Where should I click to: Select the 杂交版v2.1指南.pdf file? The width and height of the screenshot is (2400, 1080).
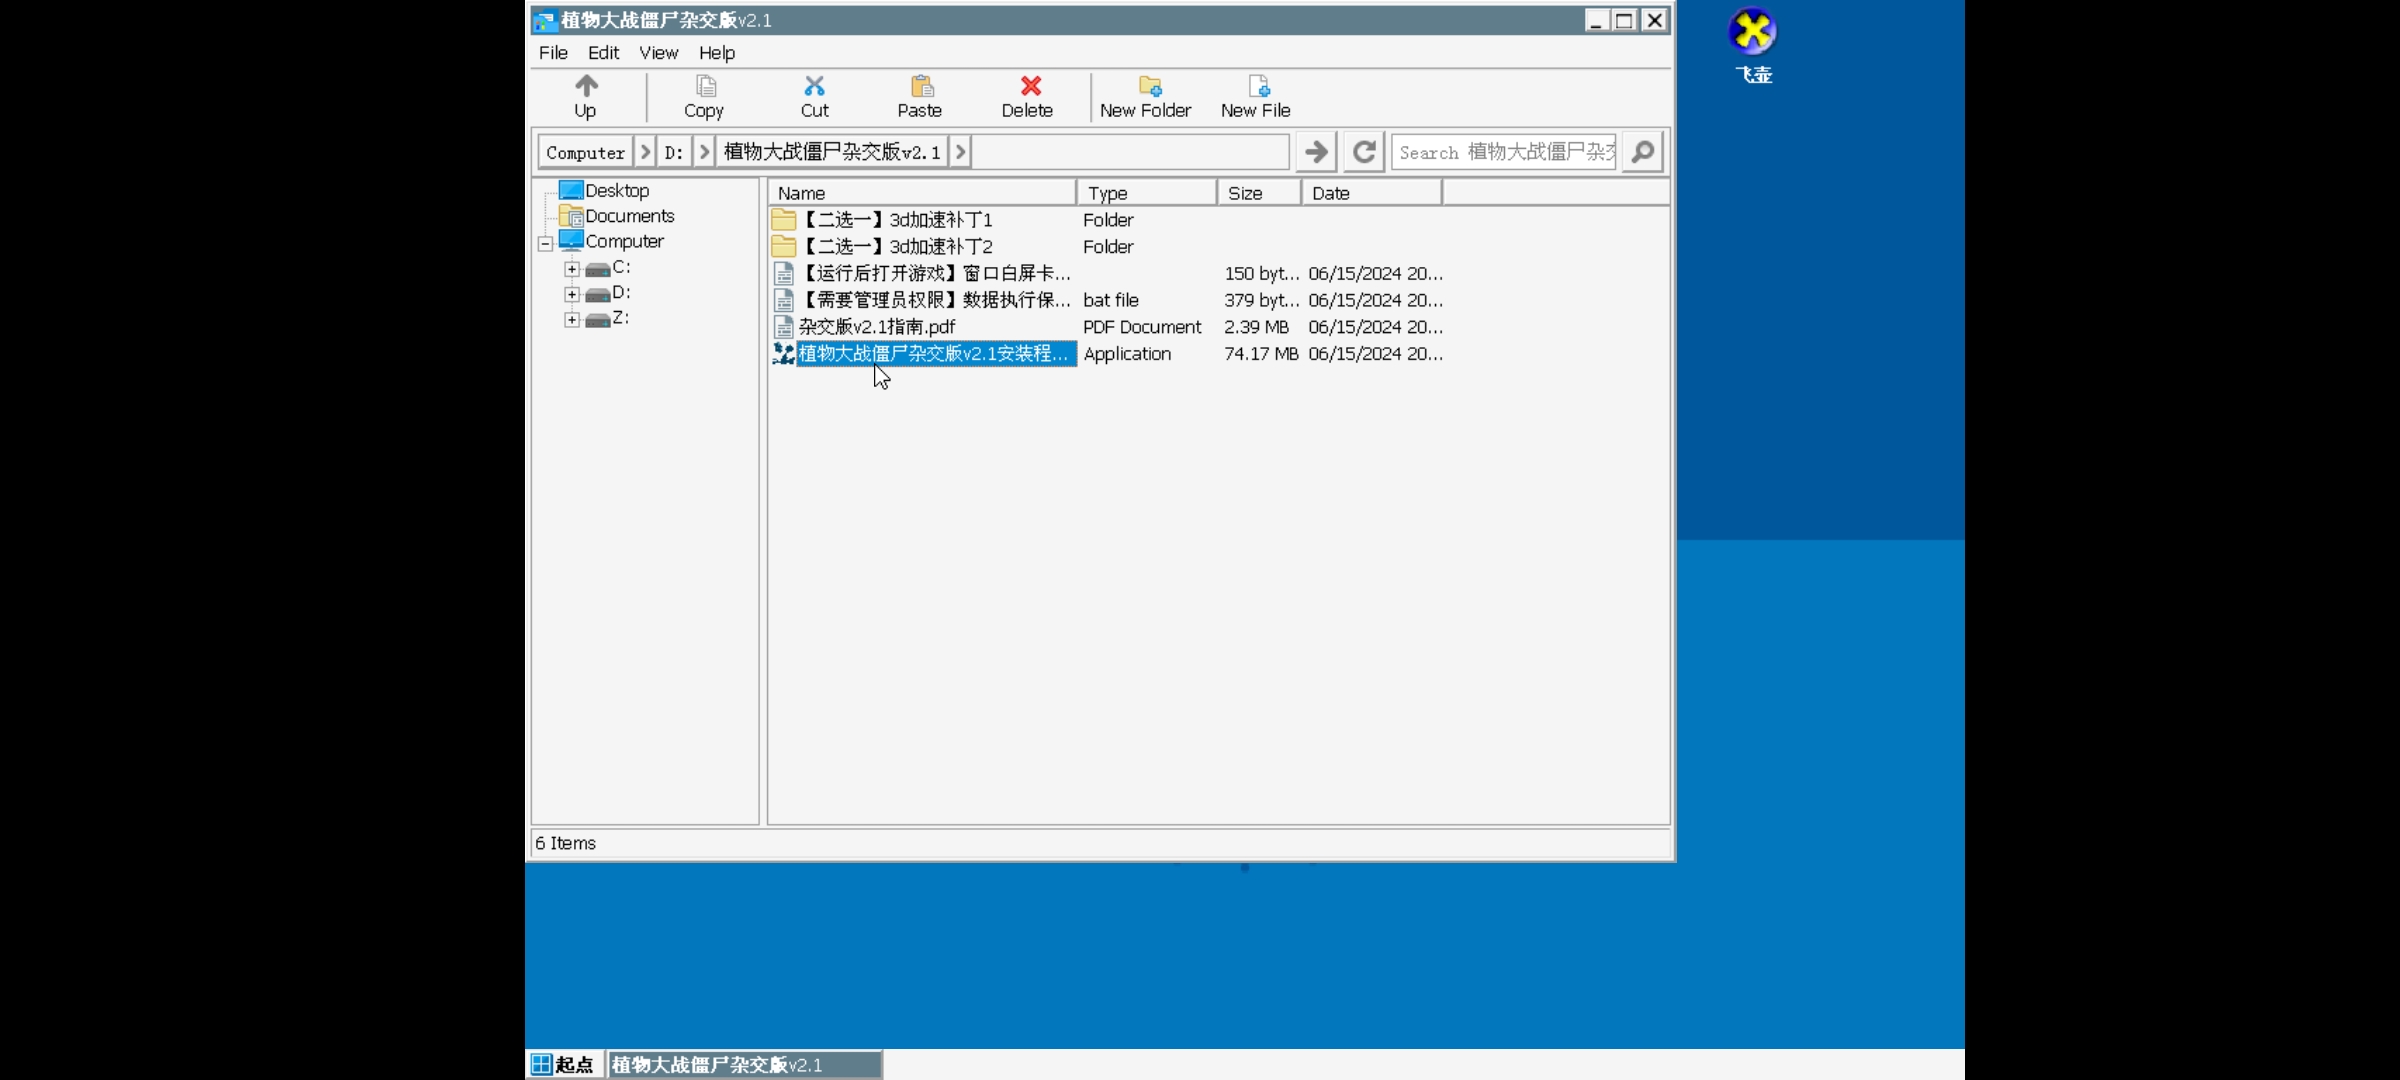point(876,327)
